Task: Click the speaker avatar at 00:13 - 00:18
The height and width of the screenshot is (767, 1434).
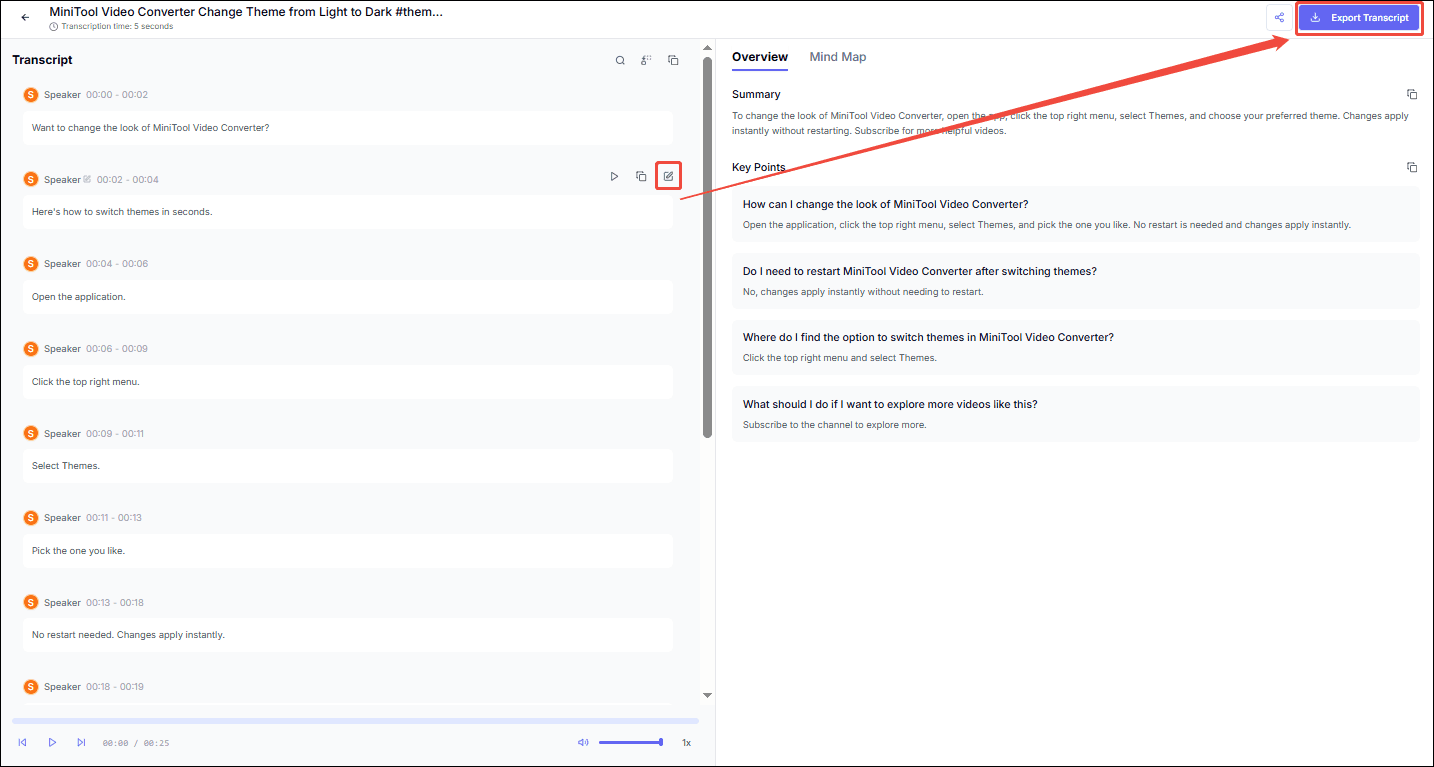Action: click(31, 603)
